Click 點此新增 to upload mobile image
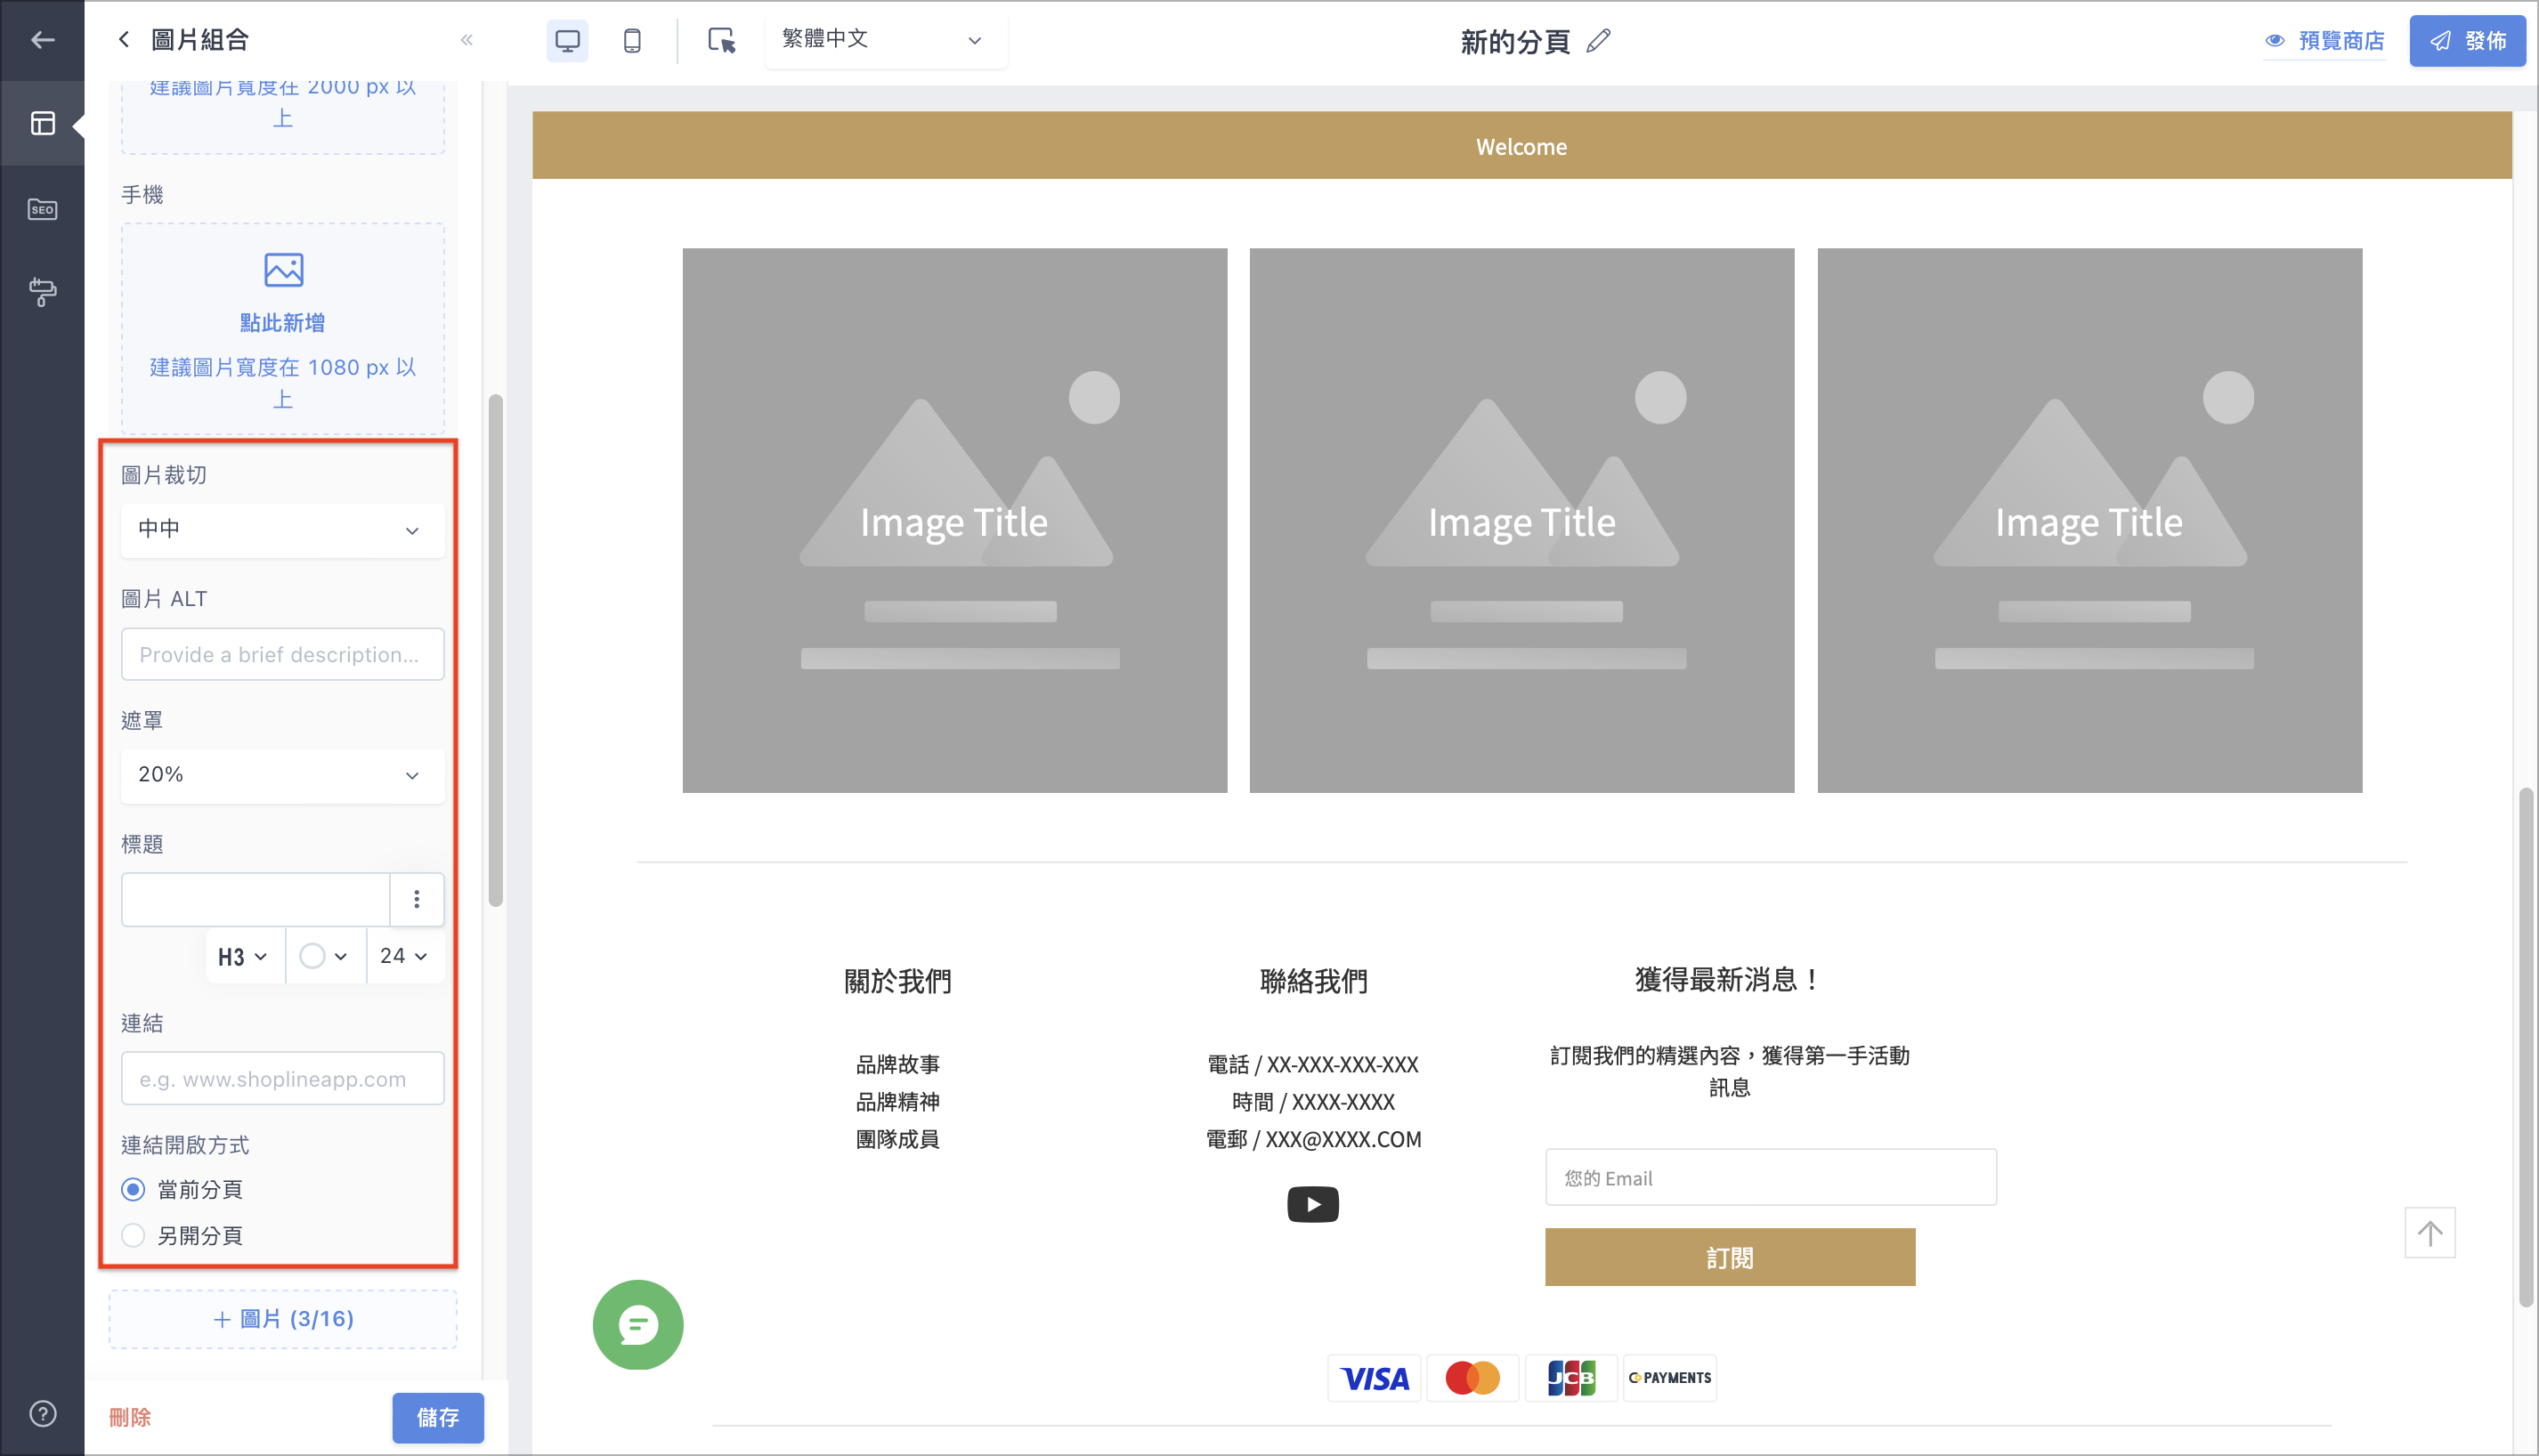The width and height of the screenshot is (2539, 1456). pyautogui.click(x=283, y=323)
